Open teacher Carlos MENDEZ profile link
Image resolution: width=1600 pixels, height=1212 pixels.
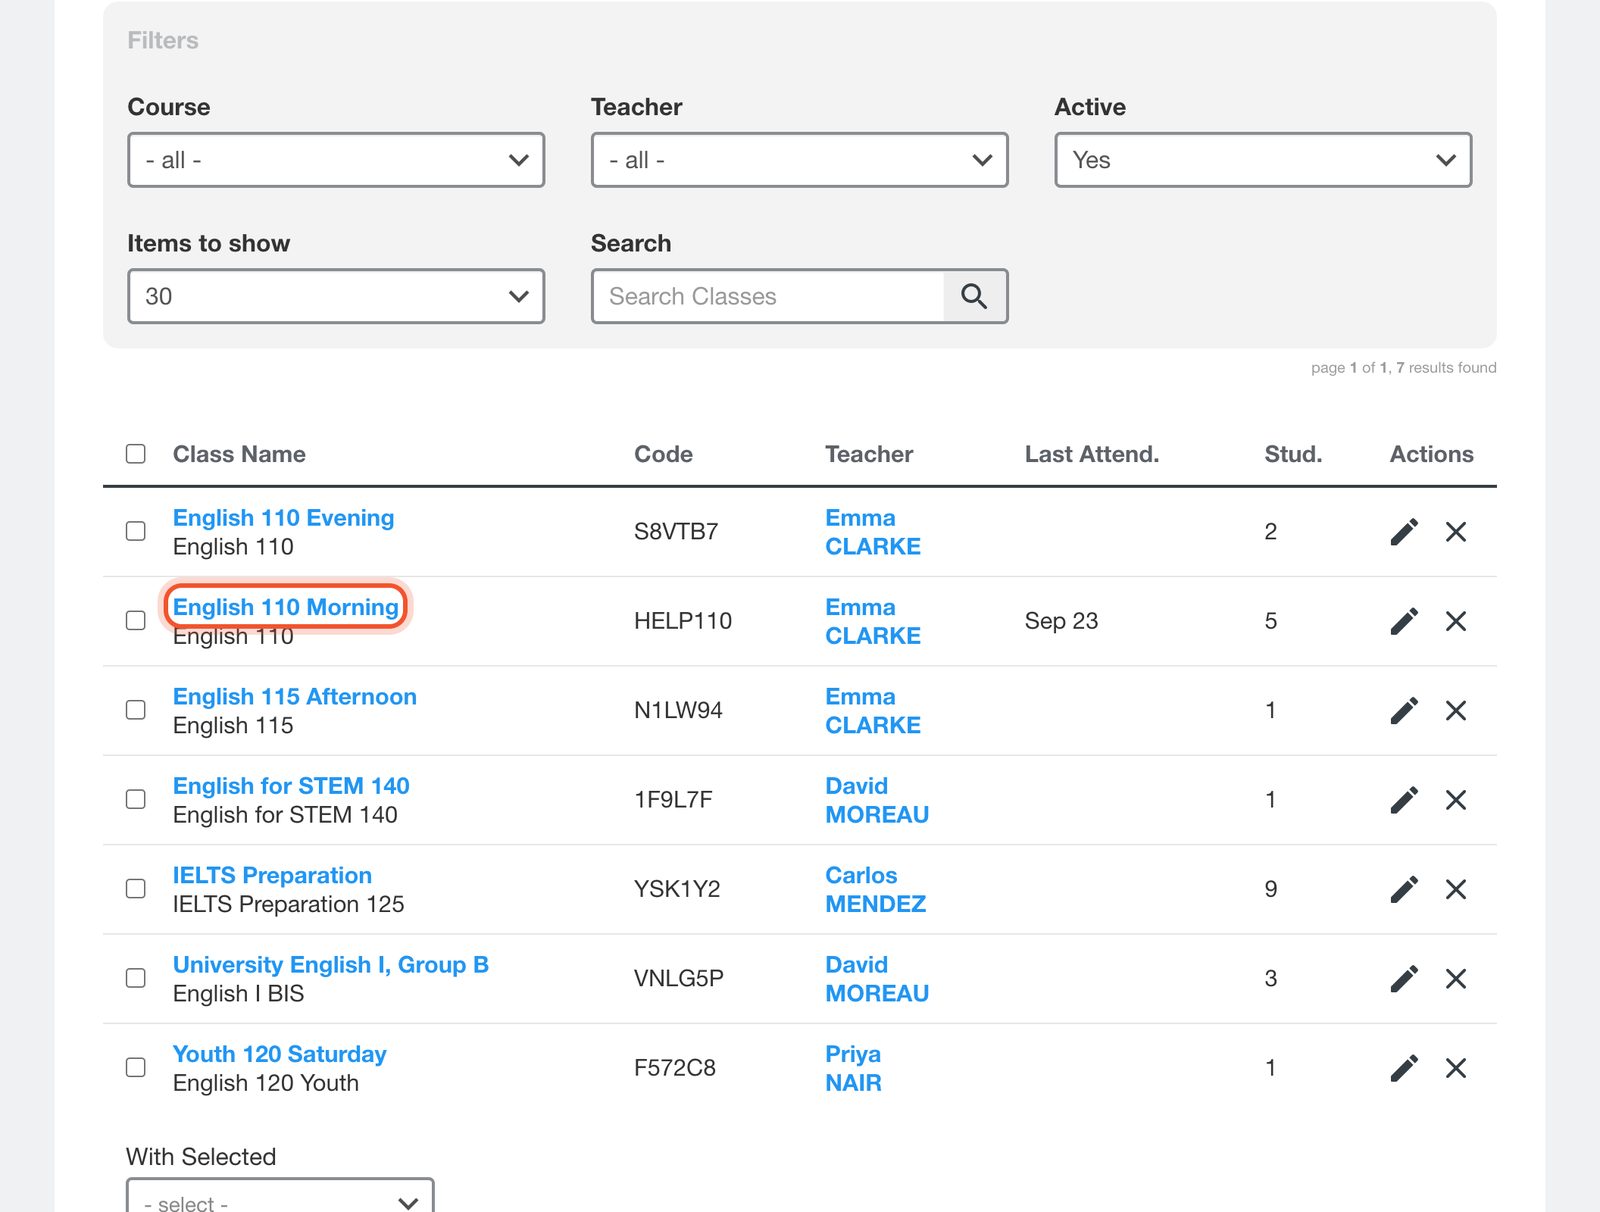[x=875, y=889]
